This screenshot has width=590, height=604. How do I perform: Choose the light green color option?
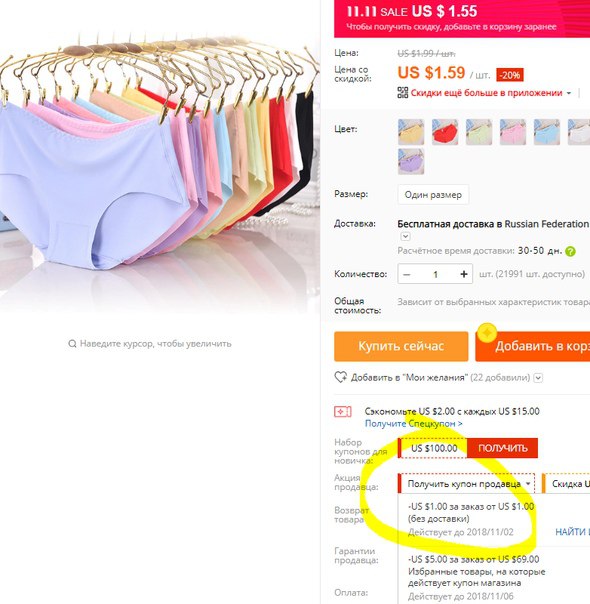pyautogui.click(x=479, y=132)
